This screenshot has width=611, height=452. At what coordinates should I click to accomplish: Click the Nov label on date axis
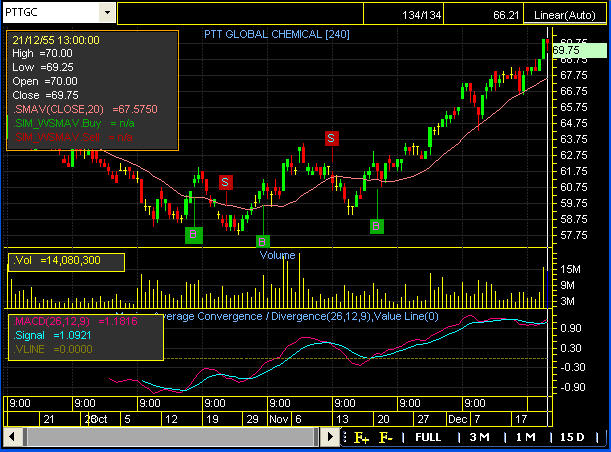(279, 419)
